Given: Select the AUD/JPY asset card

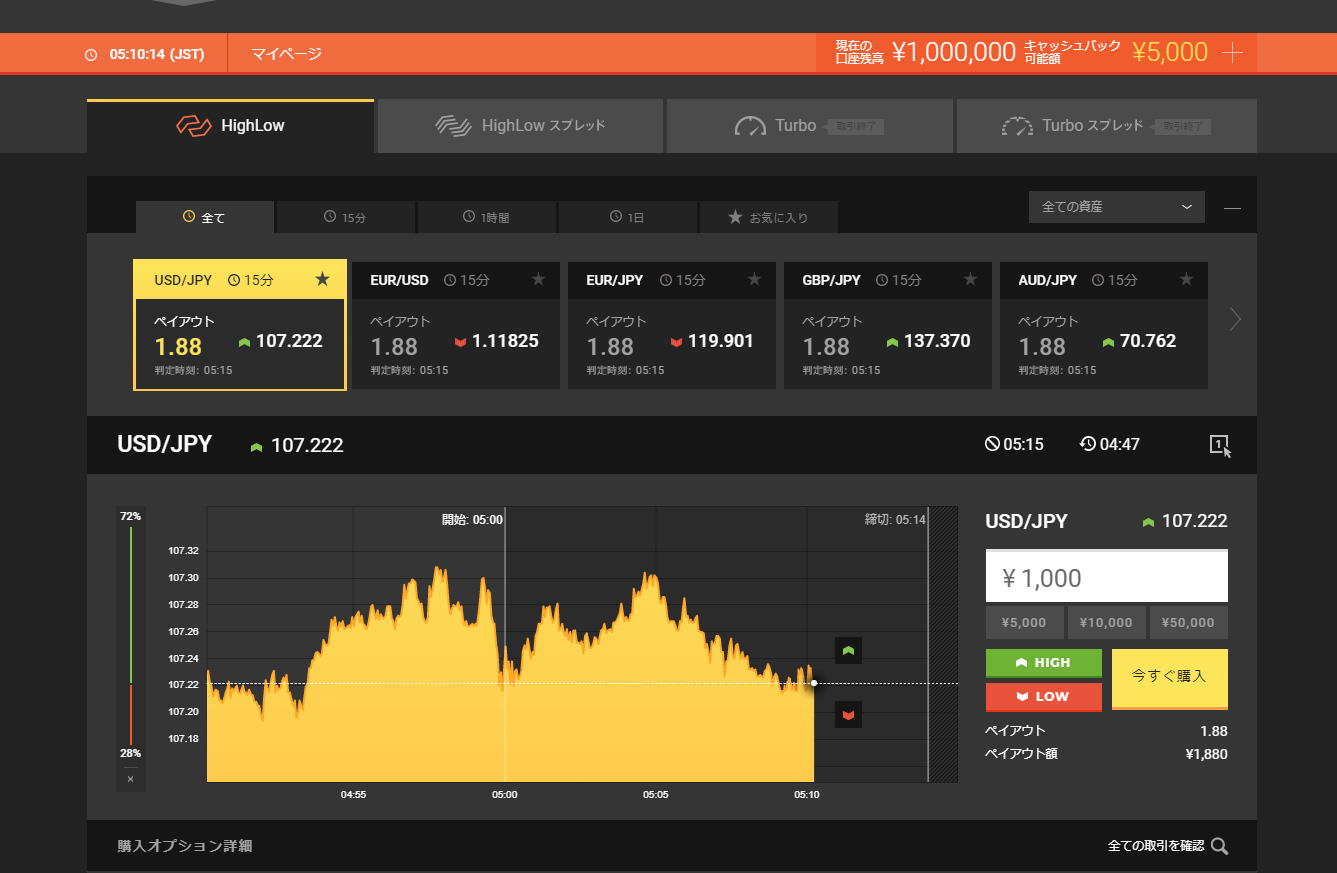Looking at the screenshot, I should [1104, 325].
